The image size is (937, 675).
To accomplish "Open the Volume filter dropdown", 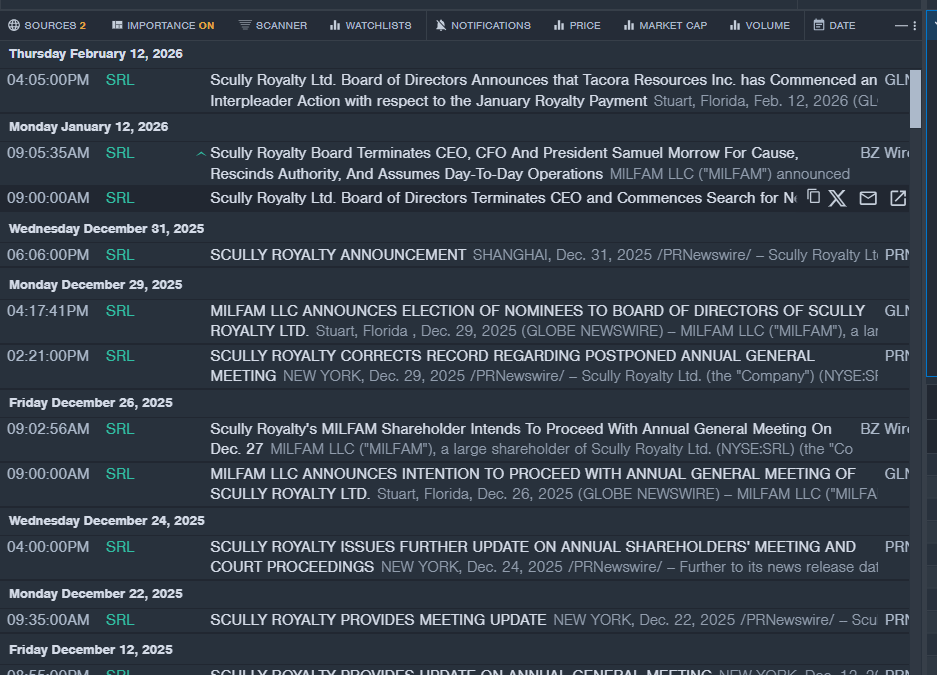I will tap(759, 25).
